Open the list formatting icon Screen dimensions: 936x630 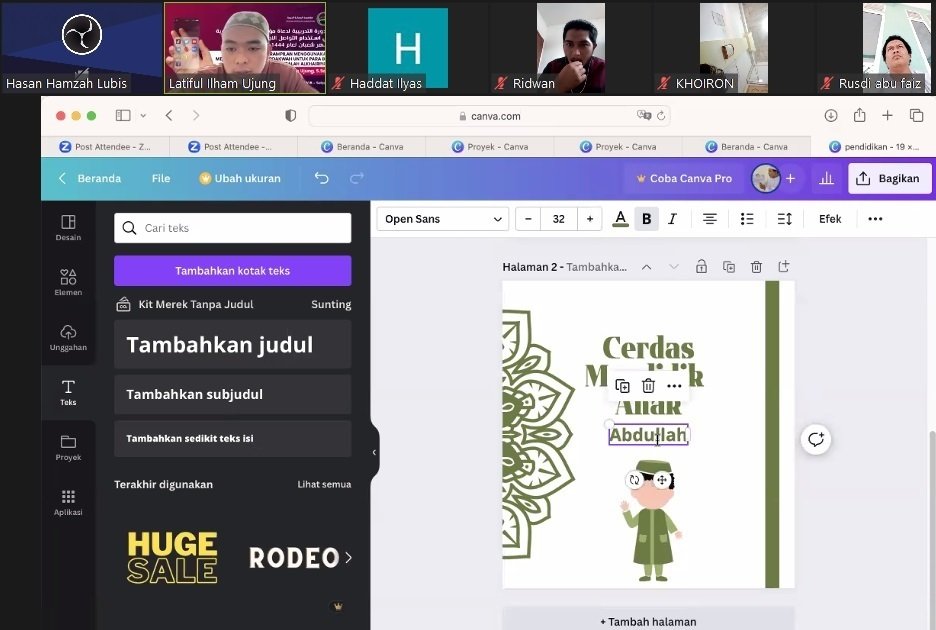(747, 219)
